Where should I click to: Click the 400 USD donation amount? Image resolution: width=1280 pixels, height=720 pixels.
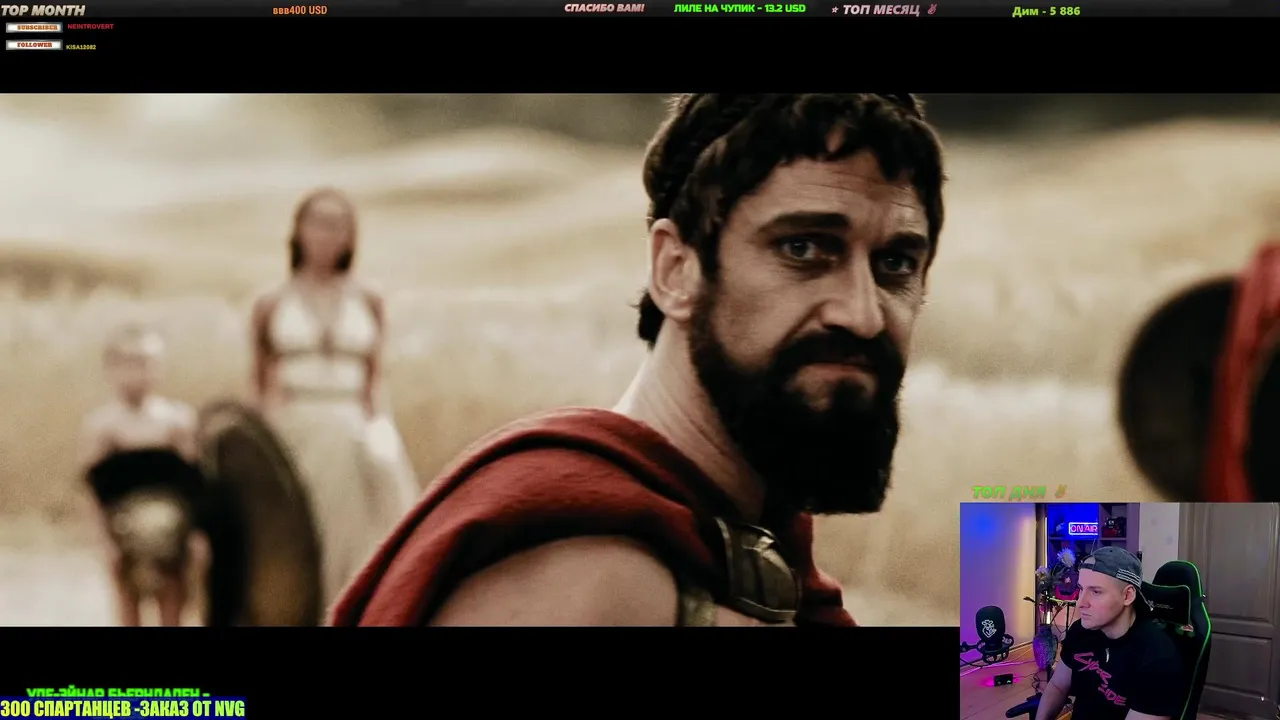pyautogui.click(x=300, y=10)
